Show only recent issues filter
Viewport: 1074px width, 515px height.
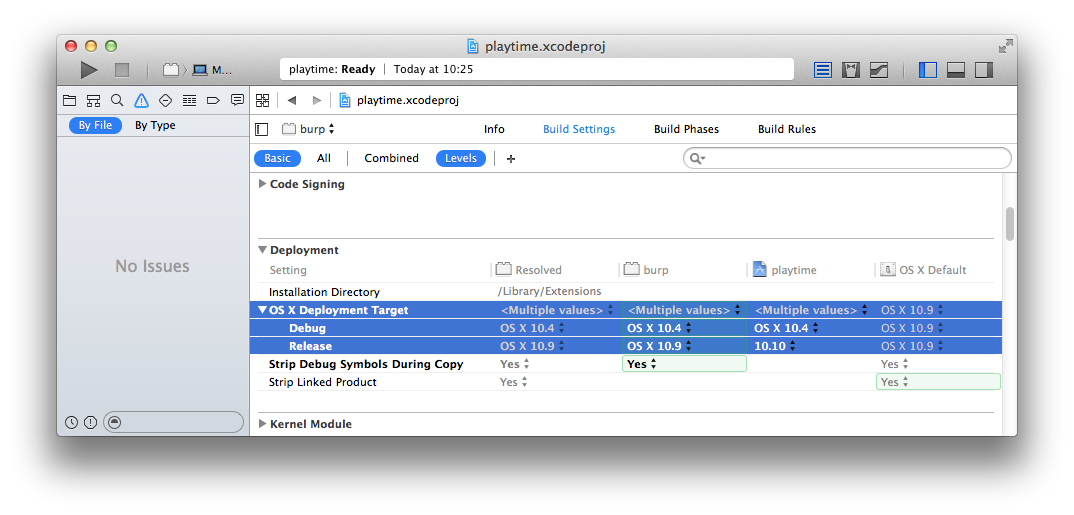click(x=71, y=423)
